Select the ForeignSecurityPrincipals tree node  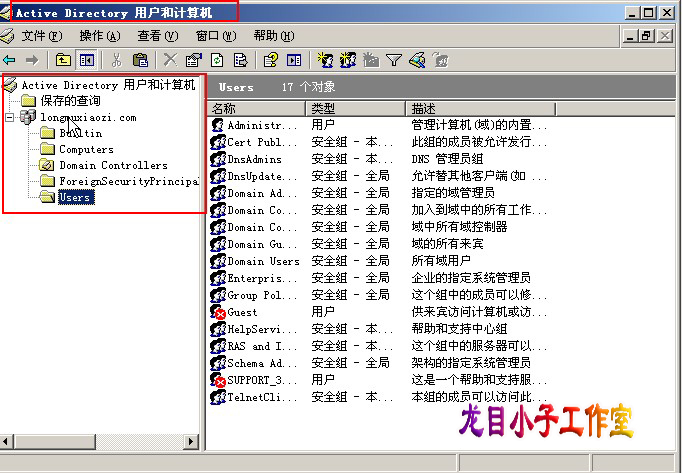click(x=129, y=181)
